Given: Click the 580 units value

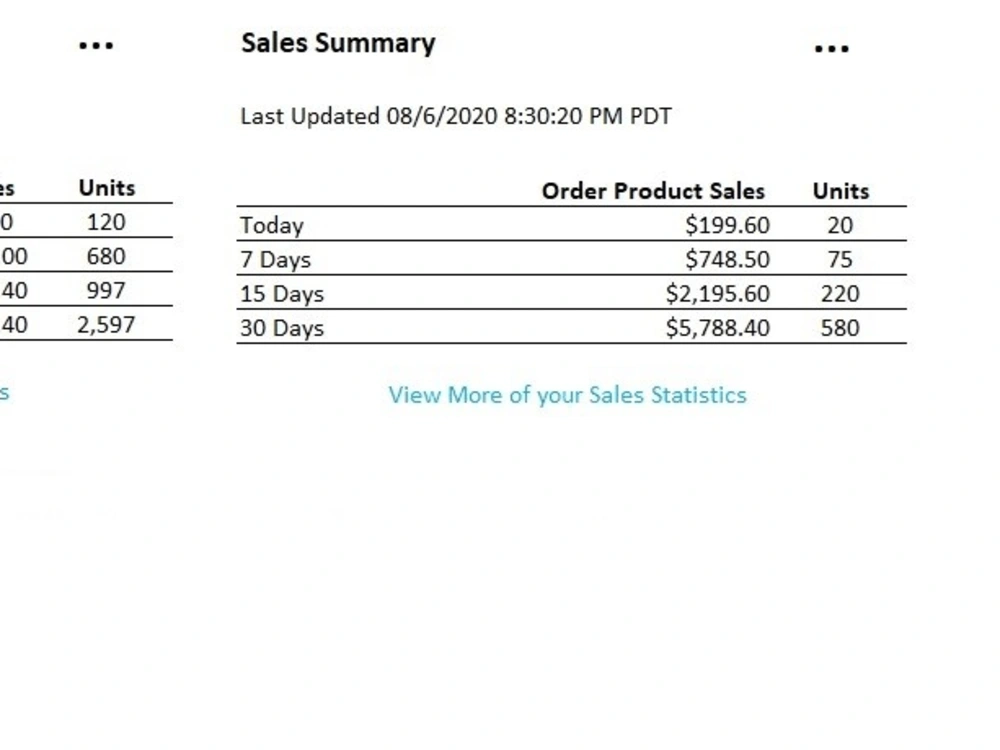Looking at the screenshot, I should (840, 328).
